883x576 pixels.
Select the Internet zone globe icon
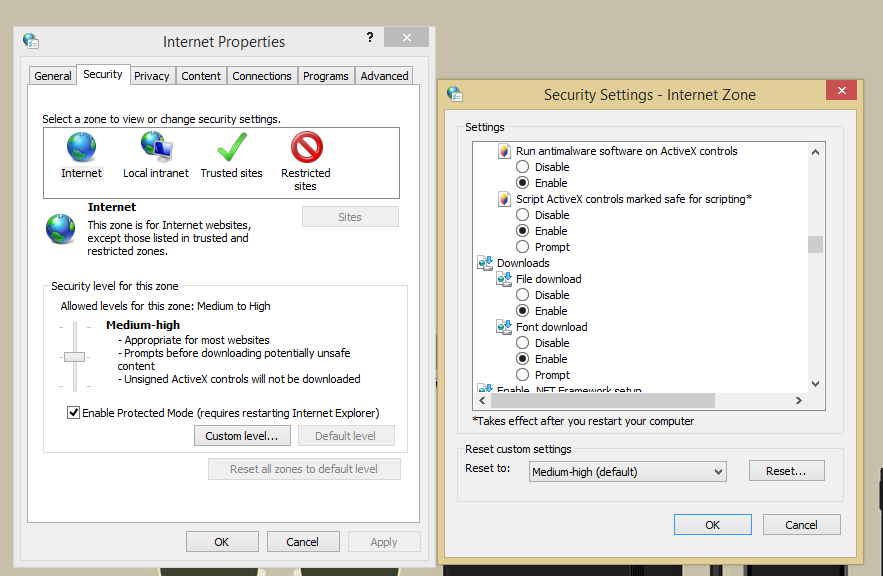(x=81, y=148)
